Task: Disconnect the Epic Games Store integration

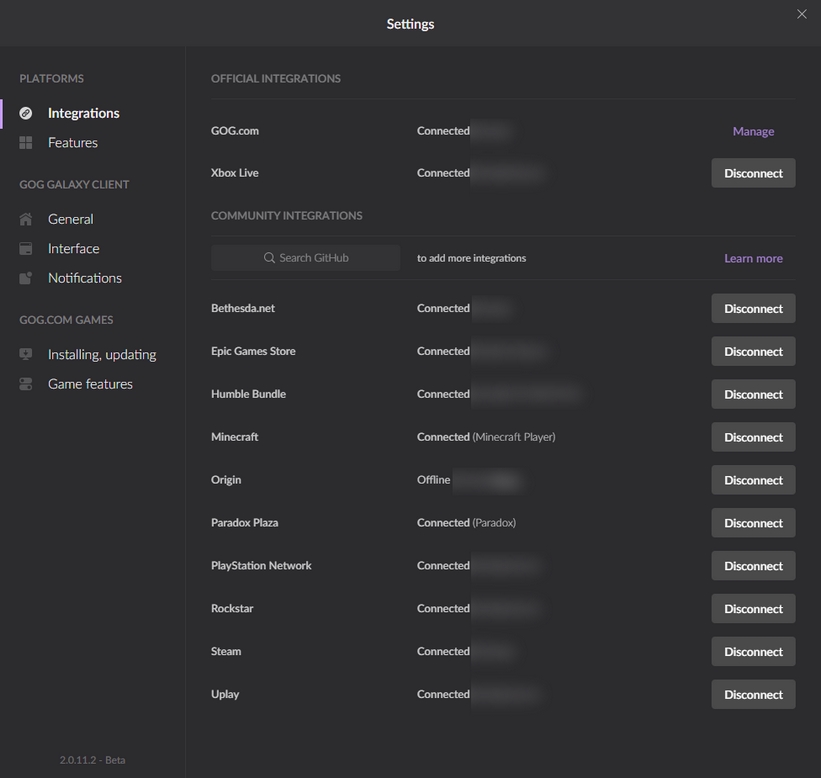Action: tap(753, 352)
